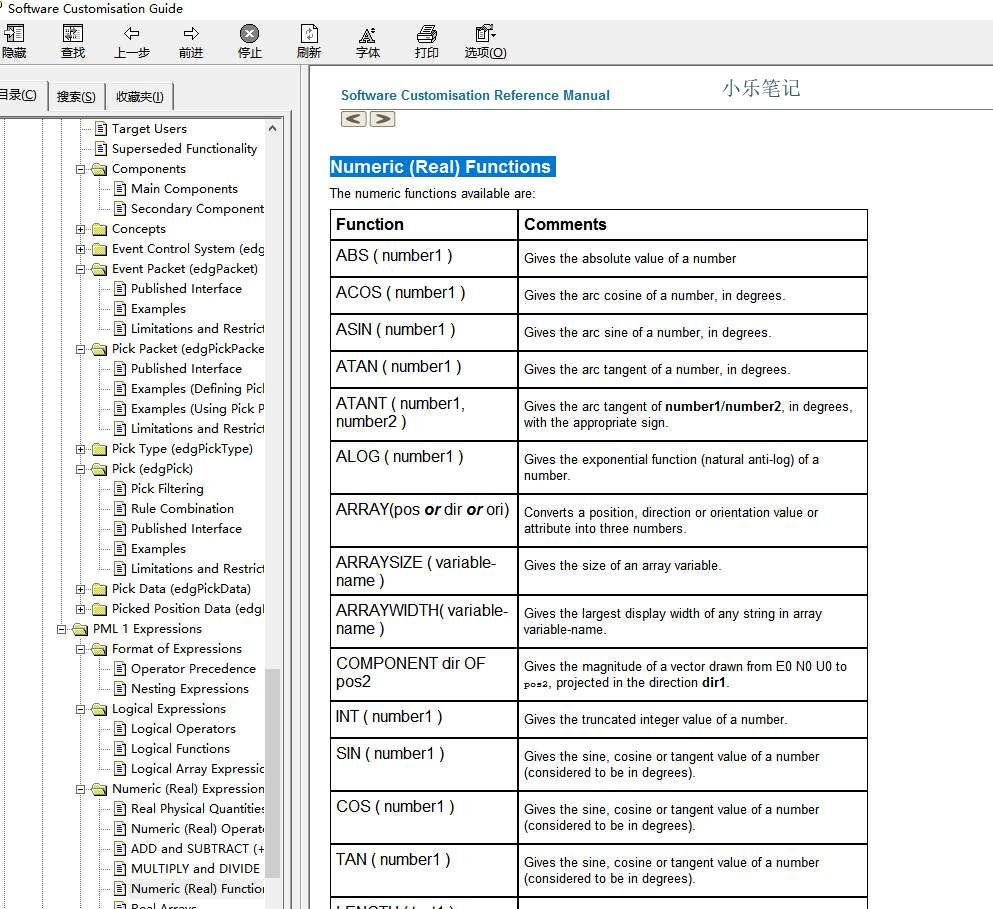The width and height of the screenshot is (993, 909).
Task: Refresh the page with the 刷新 icon
Action: [x=308, y=34]
